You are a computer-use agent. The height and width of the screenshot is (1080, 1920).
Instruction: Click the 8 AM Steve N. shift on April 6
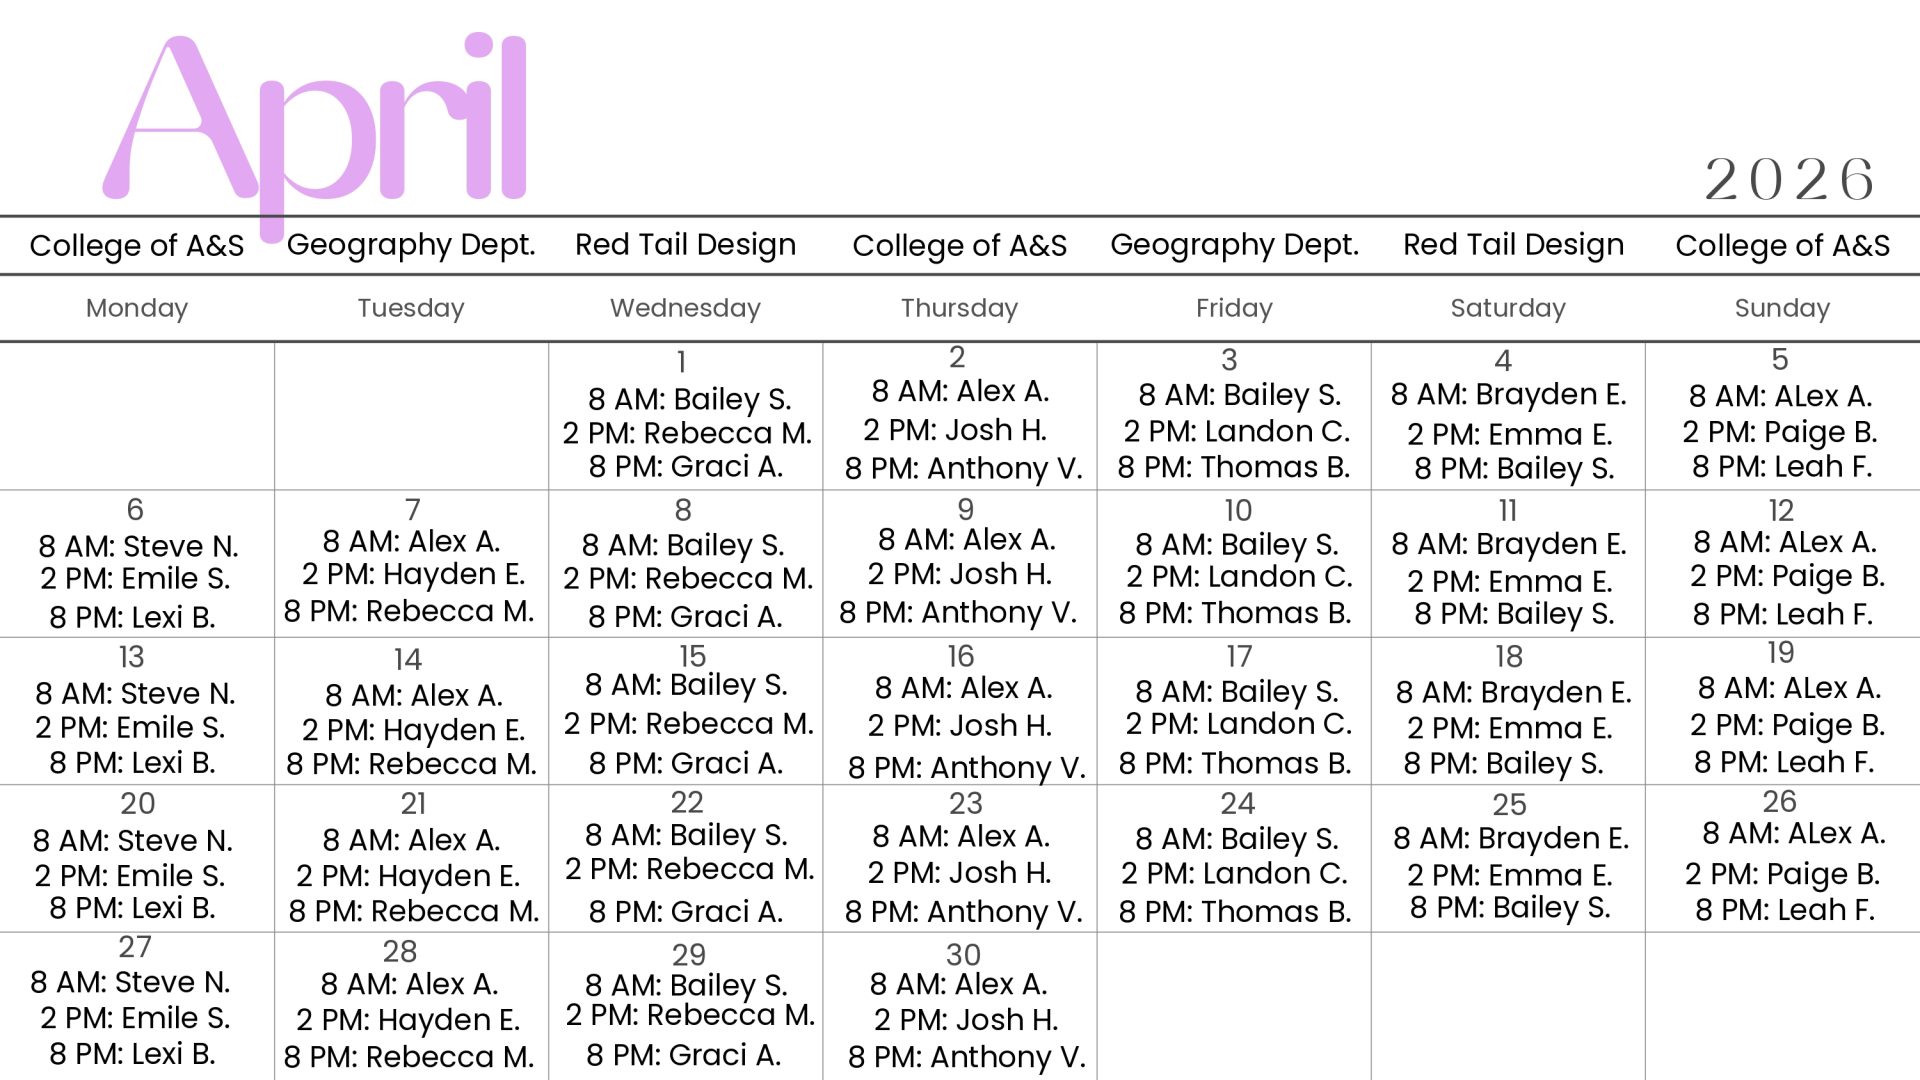pos(138,546)
